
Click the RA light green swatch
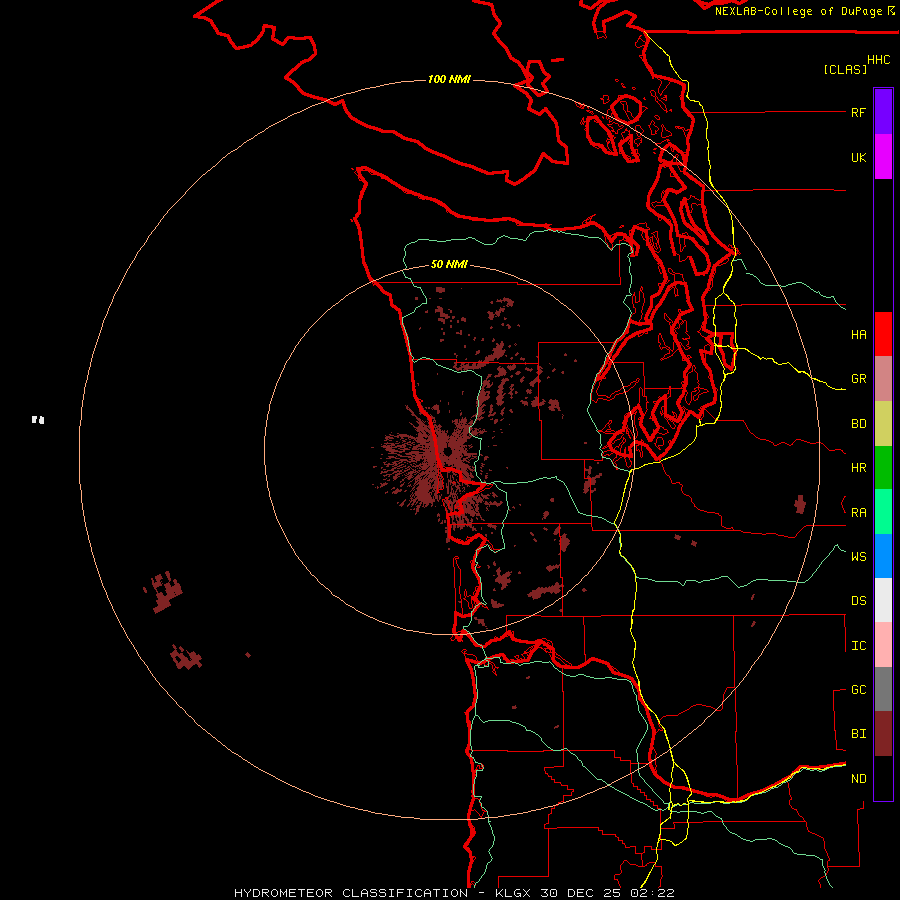(x=883, y=512)
